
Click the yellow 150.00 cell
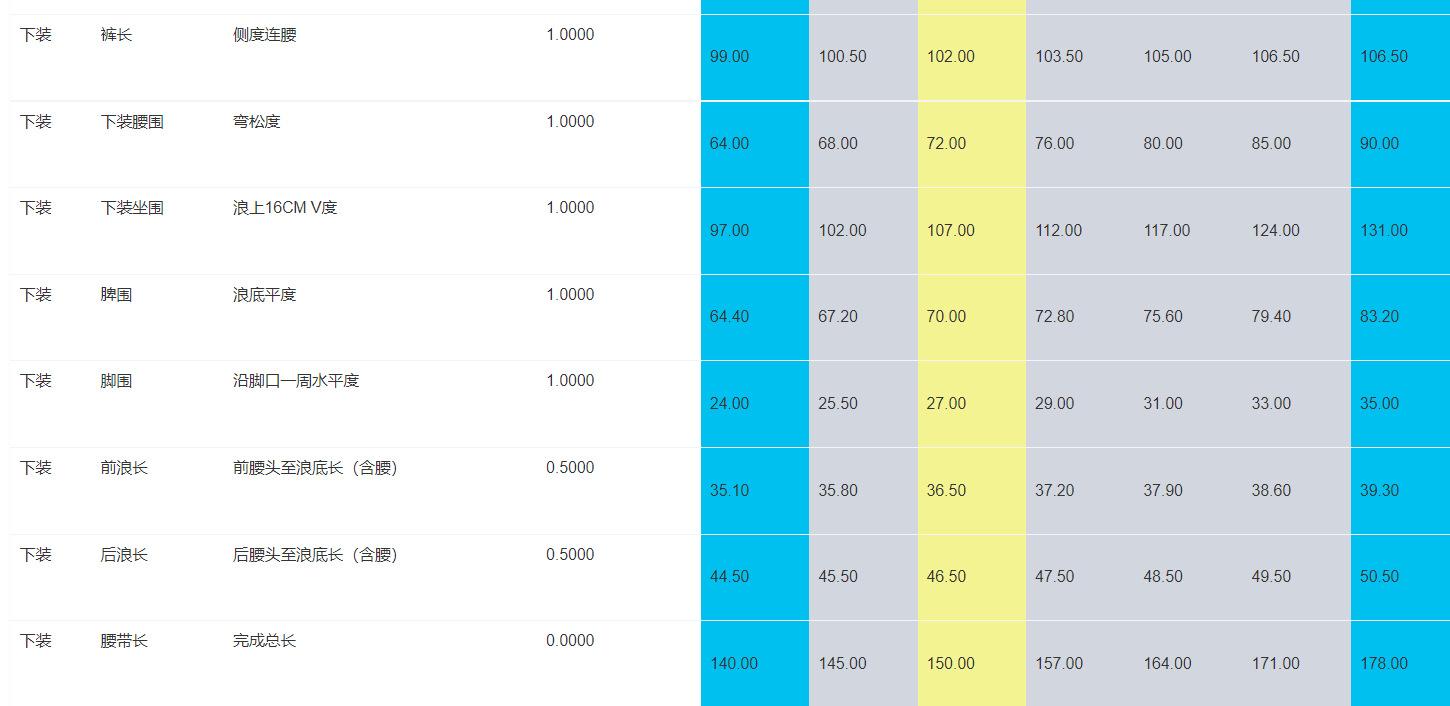950,664
